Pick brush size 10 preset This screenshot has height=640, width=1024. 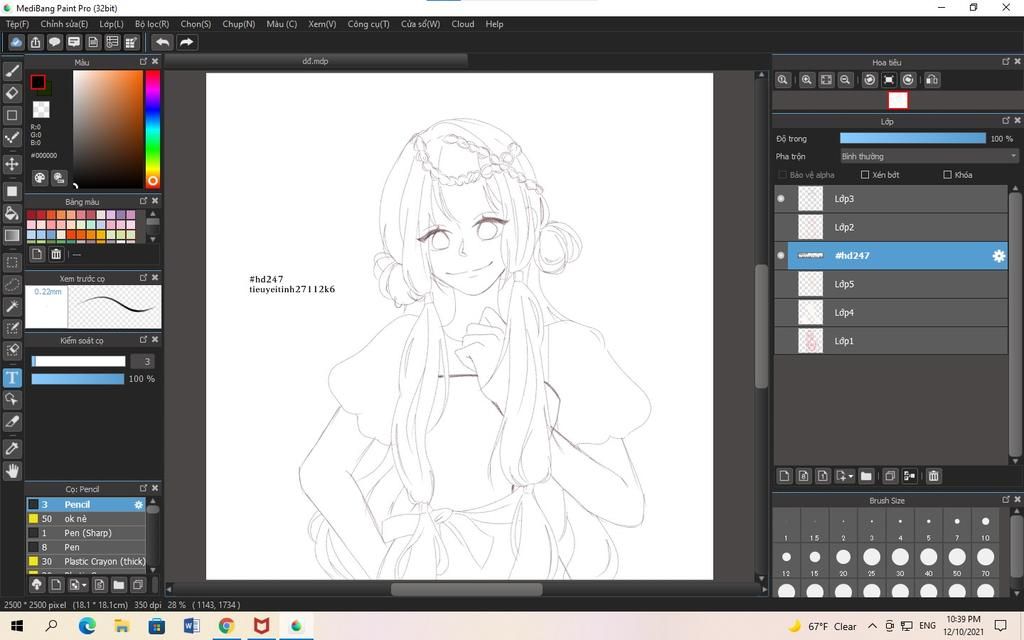tap(985, 526)
